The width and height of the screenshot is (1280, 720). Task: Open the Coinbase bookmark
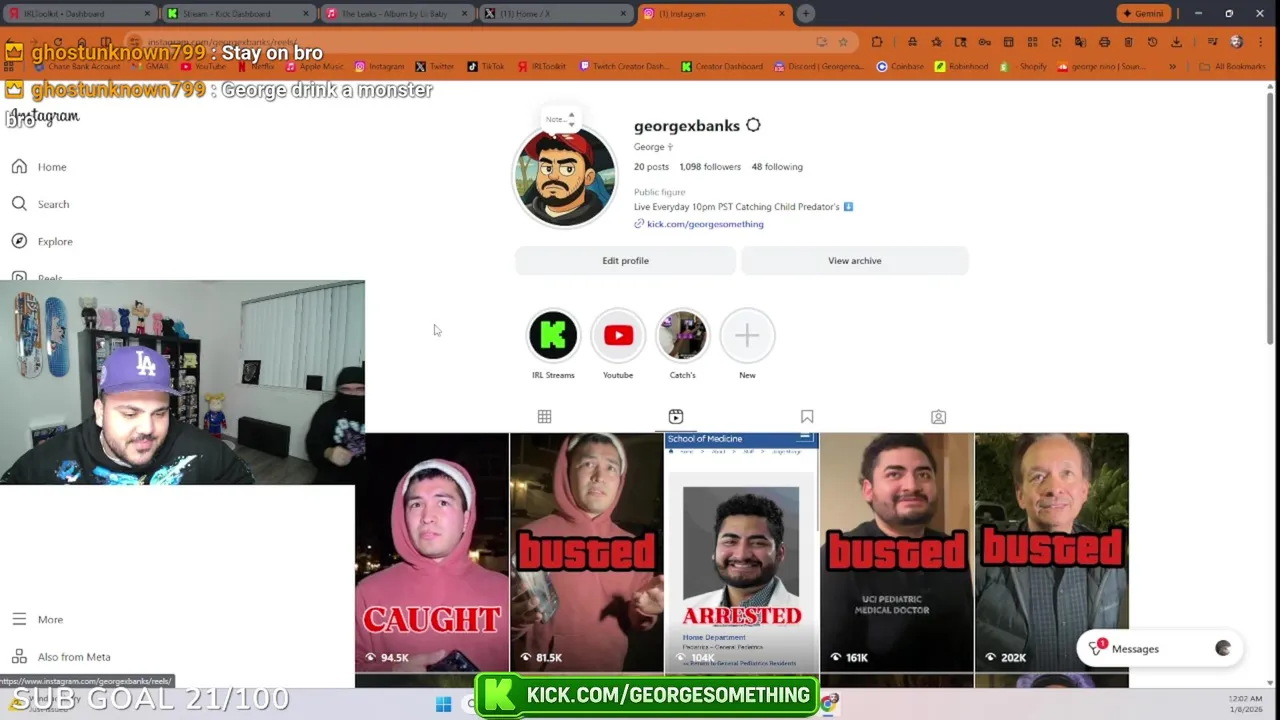point(901,67)
